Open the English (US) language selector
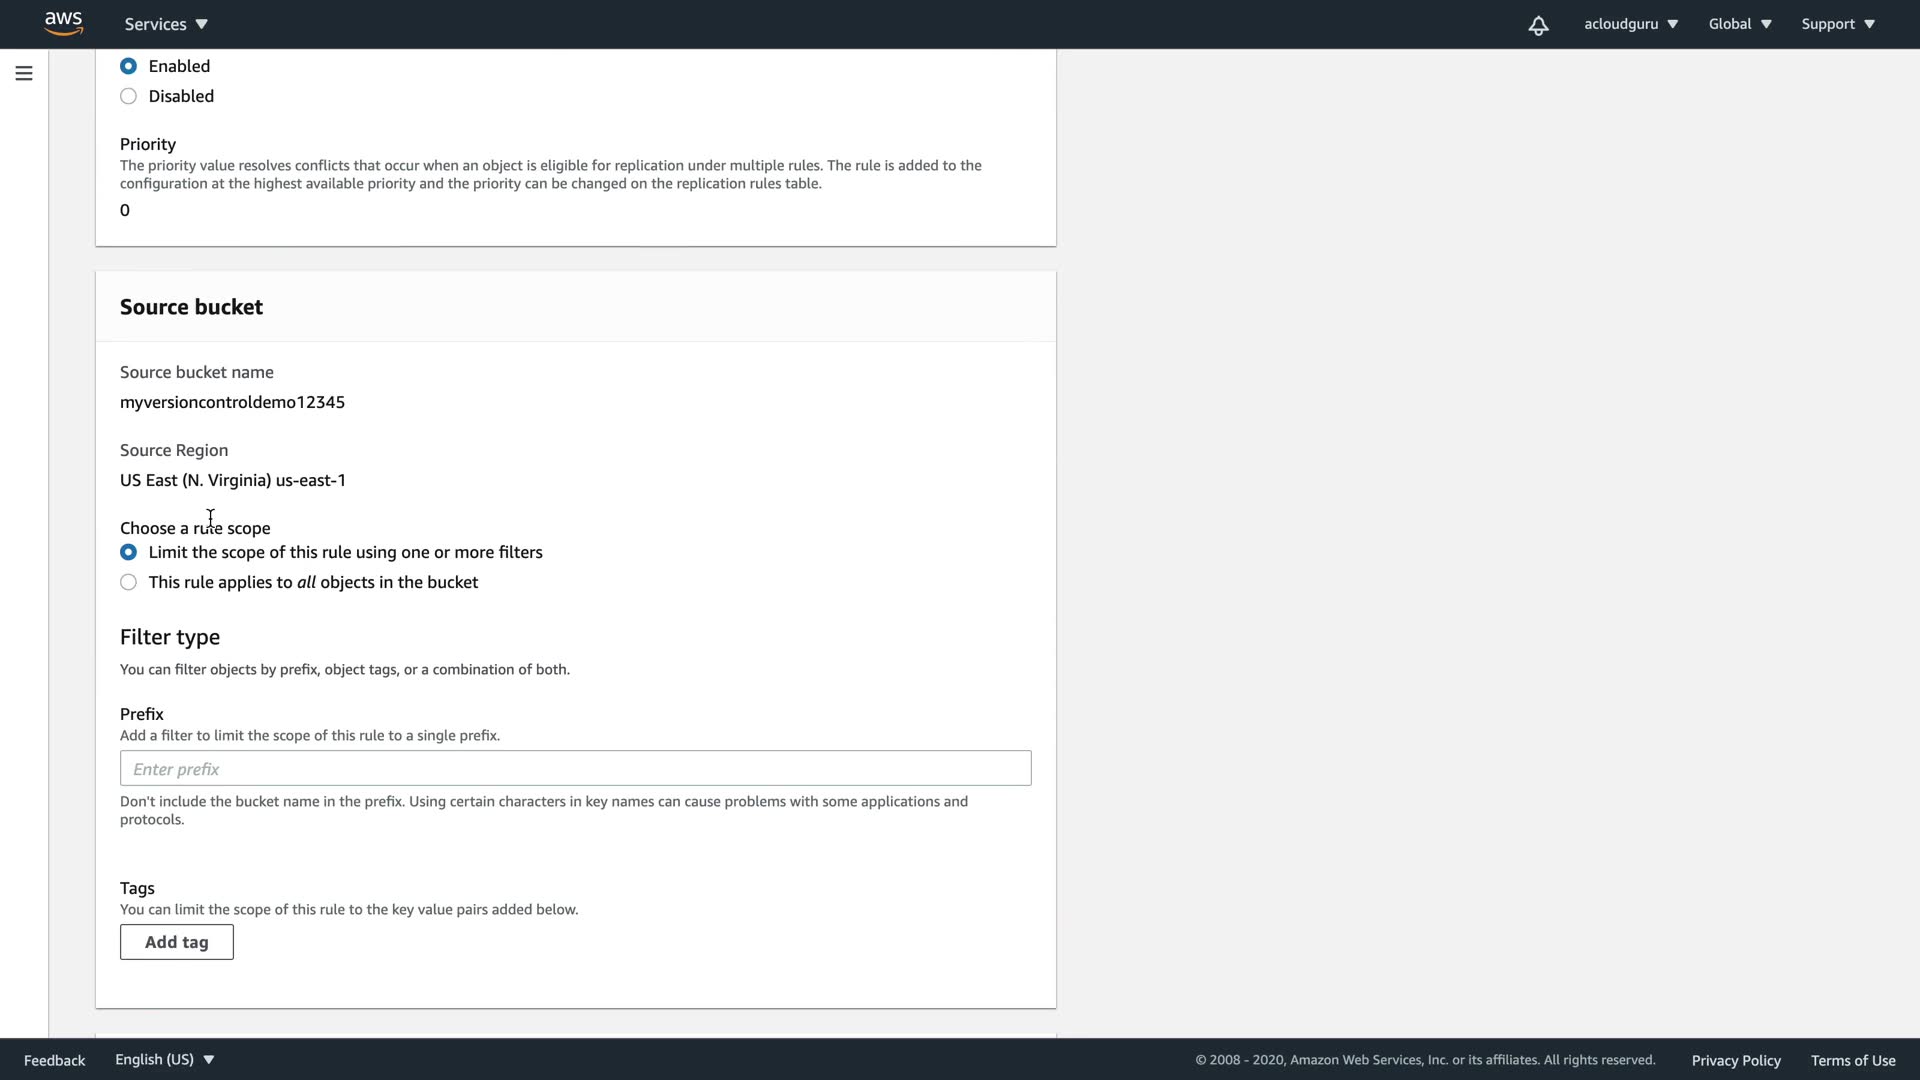1920x1080 pixels. click(164, 1059)
